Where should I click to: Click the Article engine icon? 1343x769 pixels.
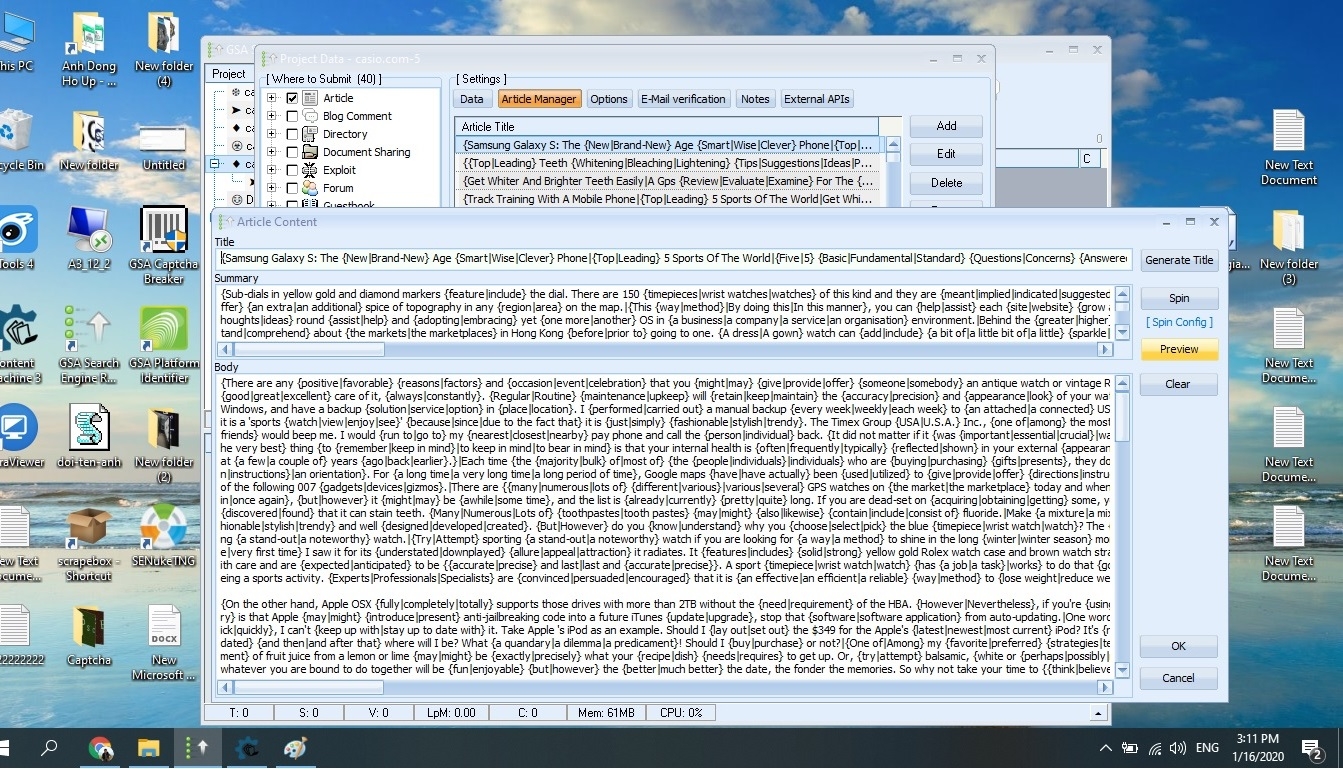click(x=310, y=98)
